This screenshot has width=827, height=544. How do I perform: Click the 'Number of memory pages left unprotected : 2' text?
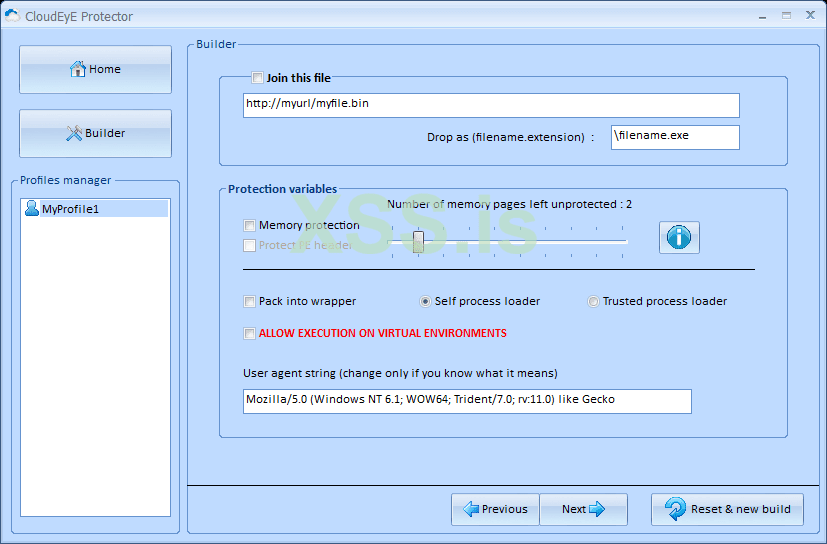click(509, 204)
